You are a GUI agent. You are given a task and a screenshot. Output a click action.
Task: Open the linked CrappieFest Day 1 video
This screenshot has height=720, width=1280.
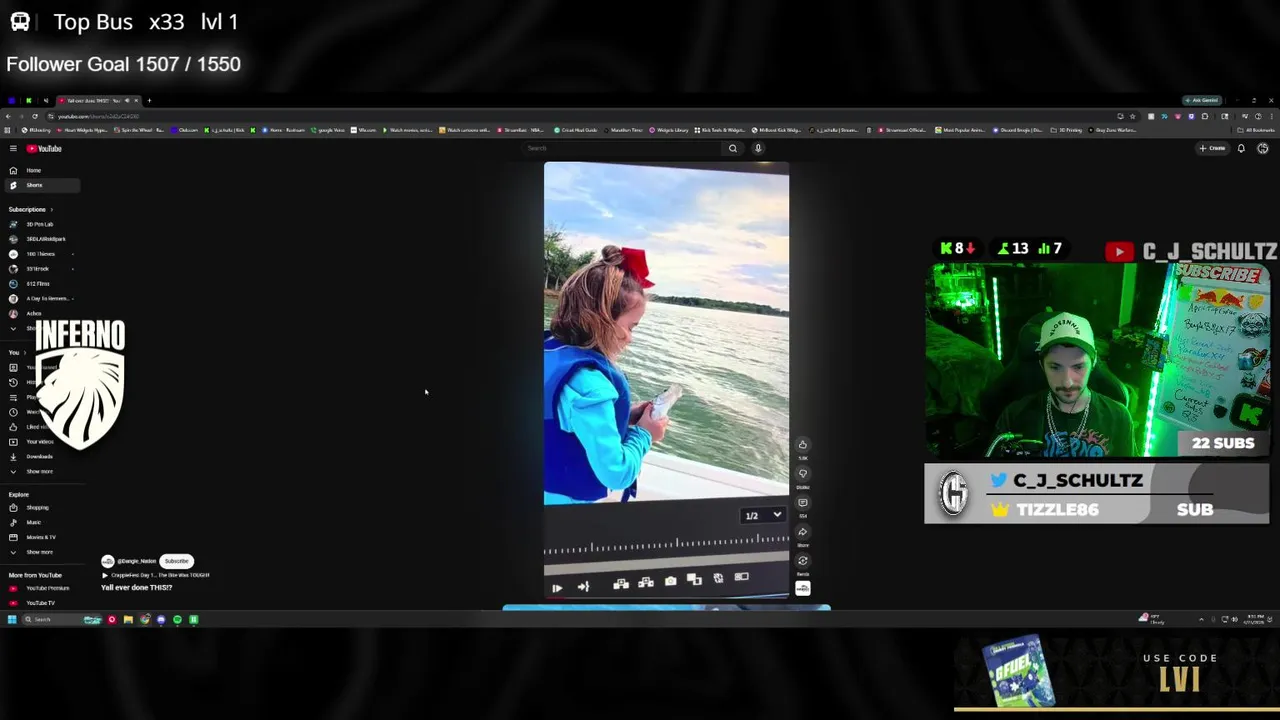tap(156, 576)
